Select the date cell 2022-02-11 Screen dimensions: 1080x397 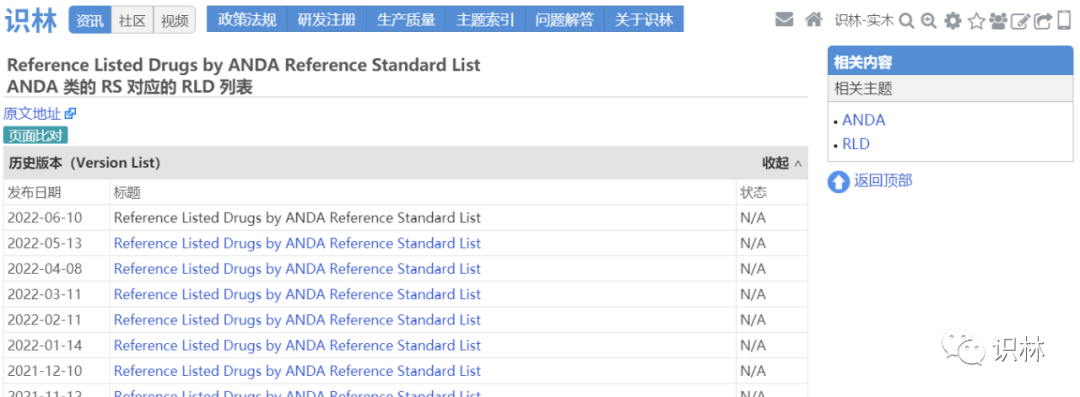[44, 320]
